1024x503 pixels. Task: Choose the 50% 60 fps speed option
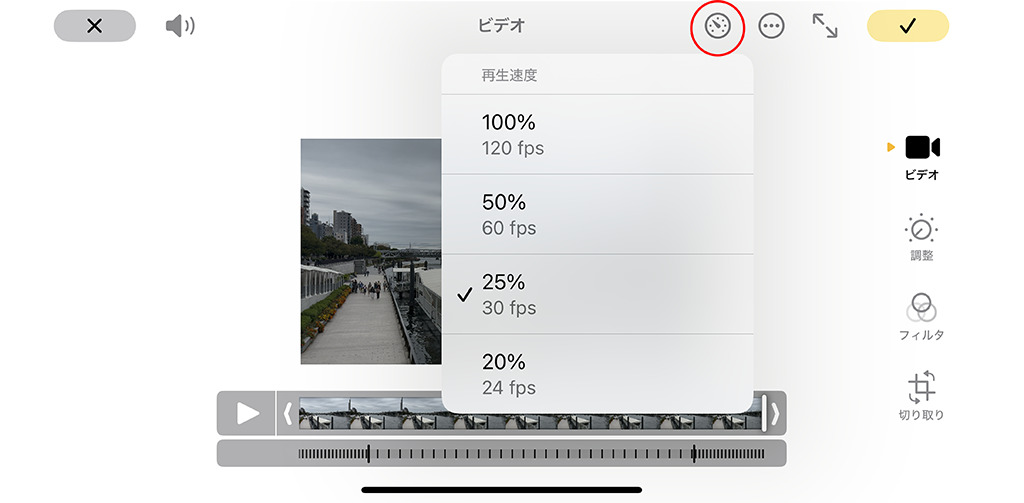click(x=598, y=214)
